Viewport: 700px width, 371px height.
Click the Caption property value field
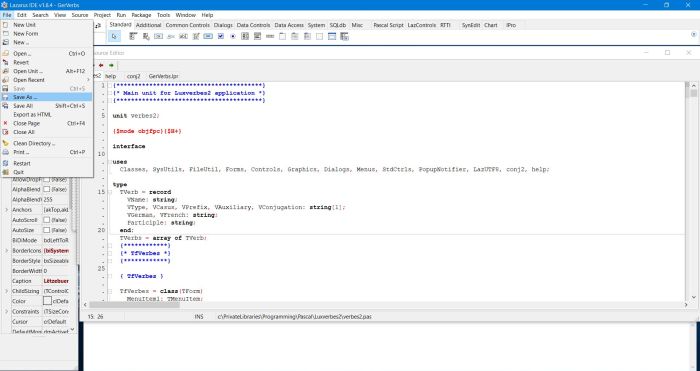coord(56,281)
